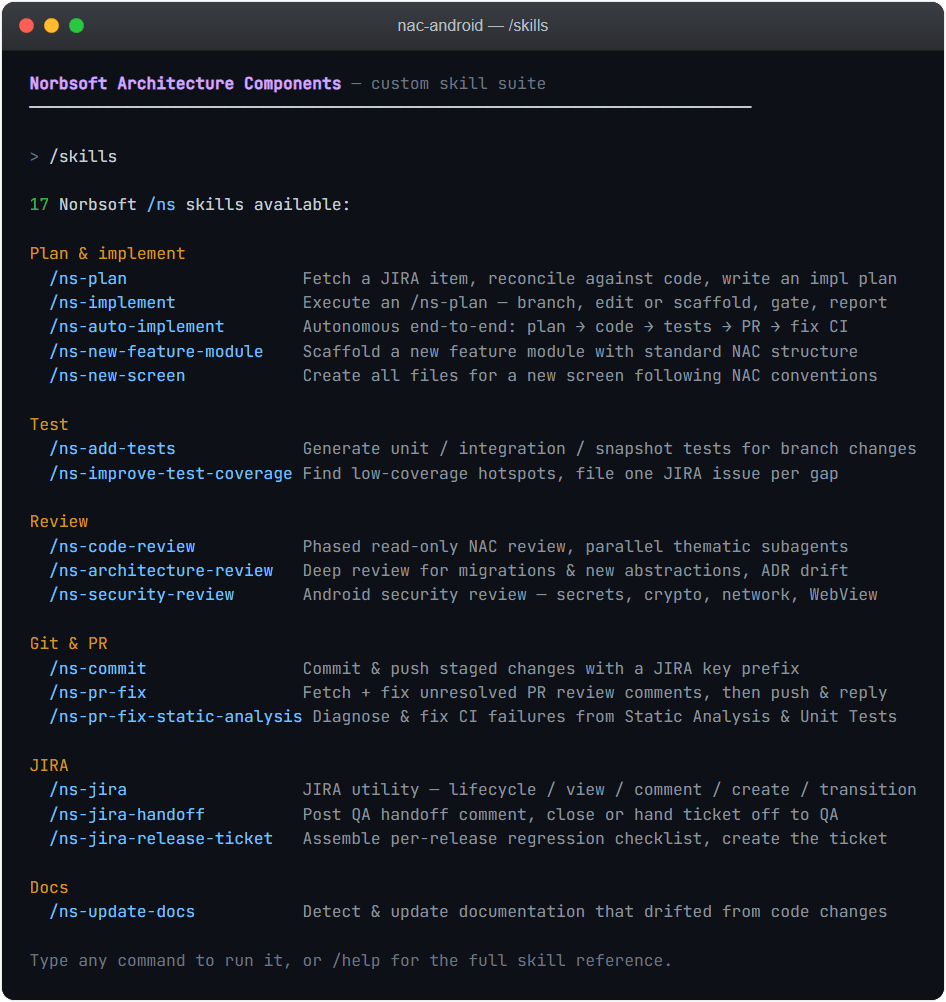946x1002 pixels.
Task: Click description 'Detect & update documentation that drifted'
Action: click(508, 911)
